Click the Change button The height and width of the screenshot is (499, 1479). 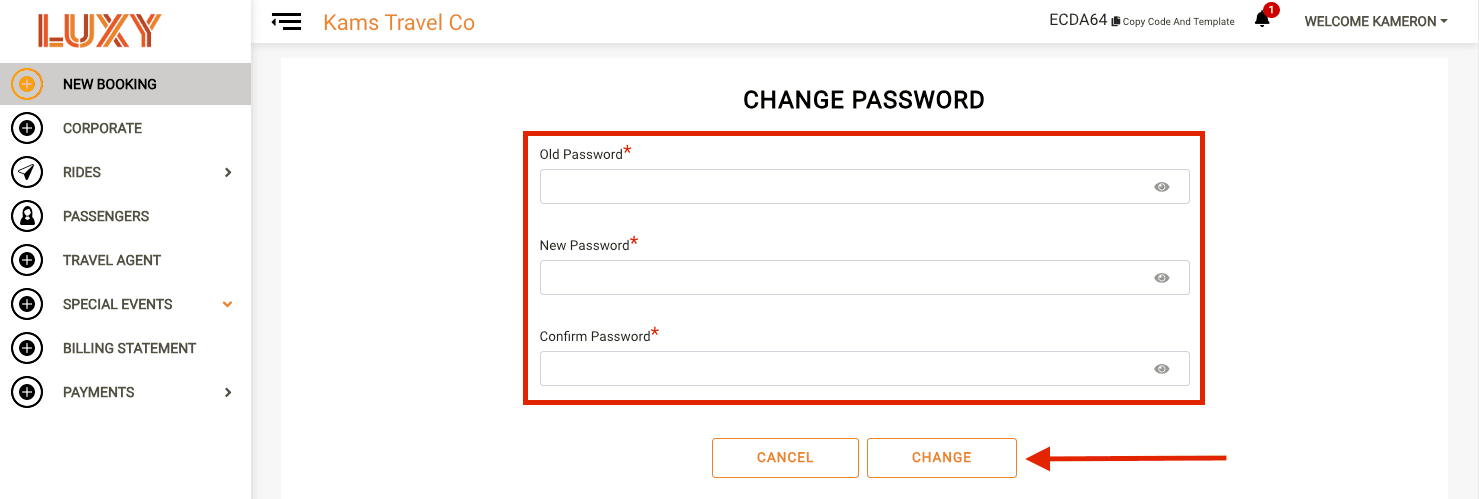pyautogui.click(x=942, y=458)
